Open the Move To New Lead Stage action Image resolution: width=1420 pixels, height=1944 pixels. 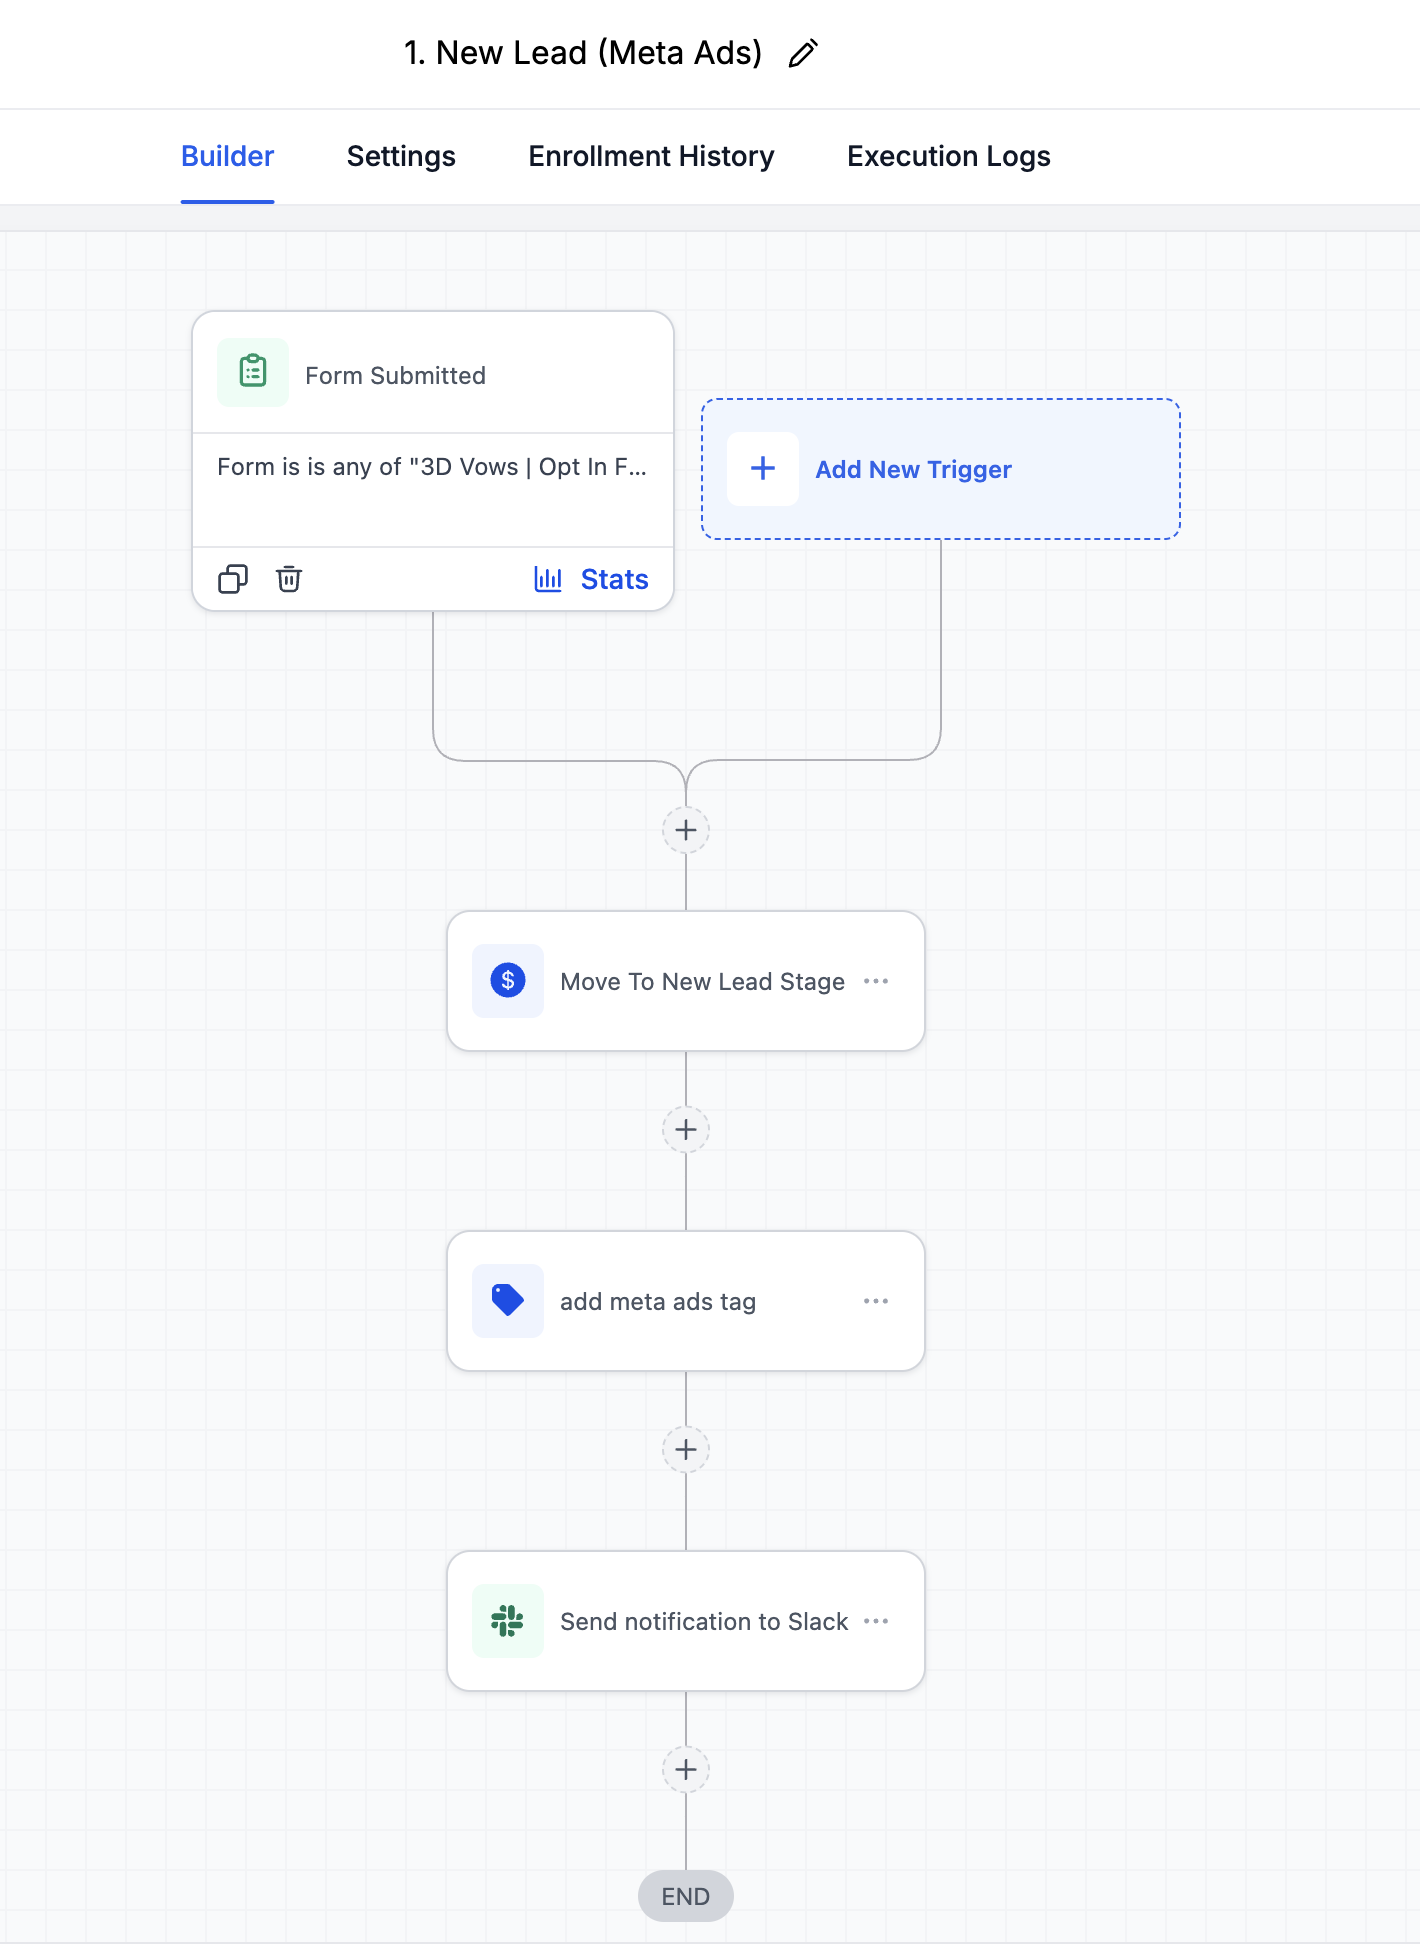click(686, 981)
